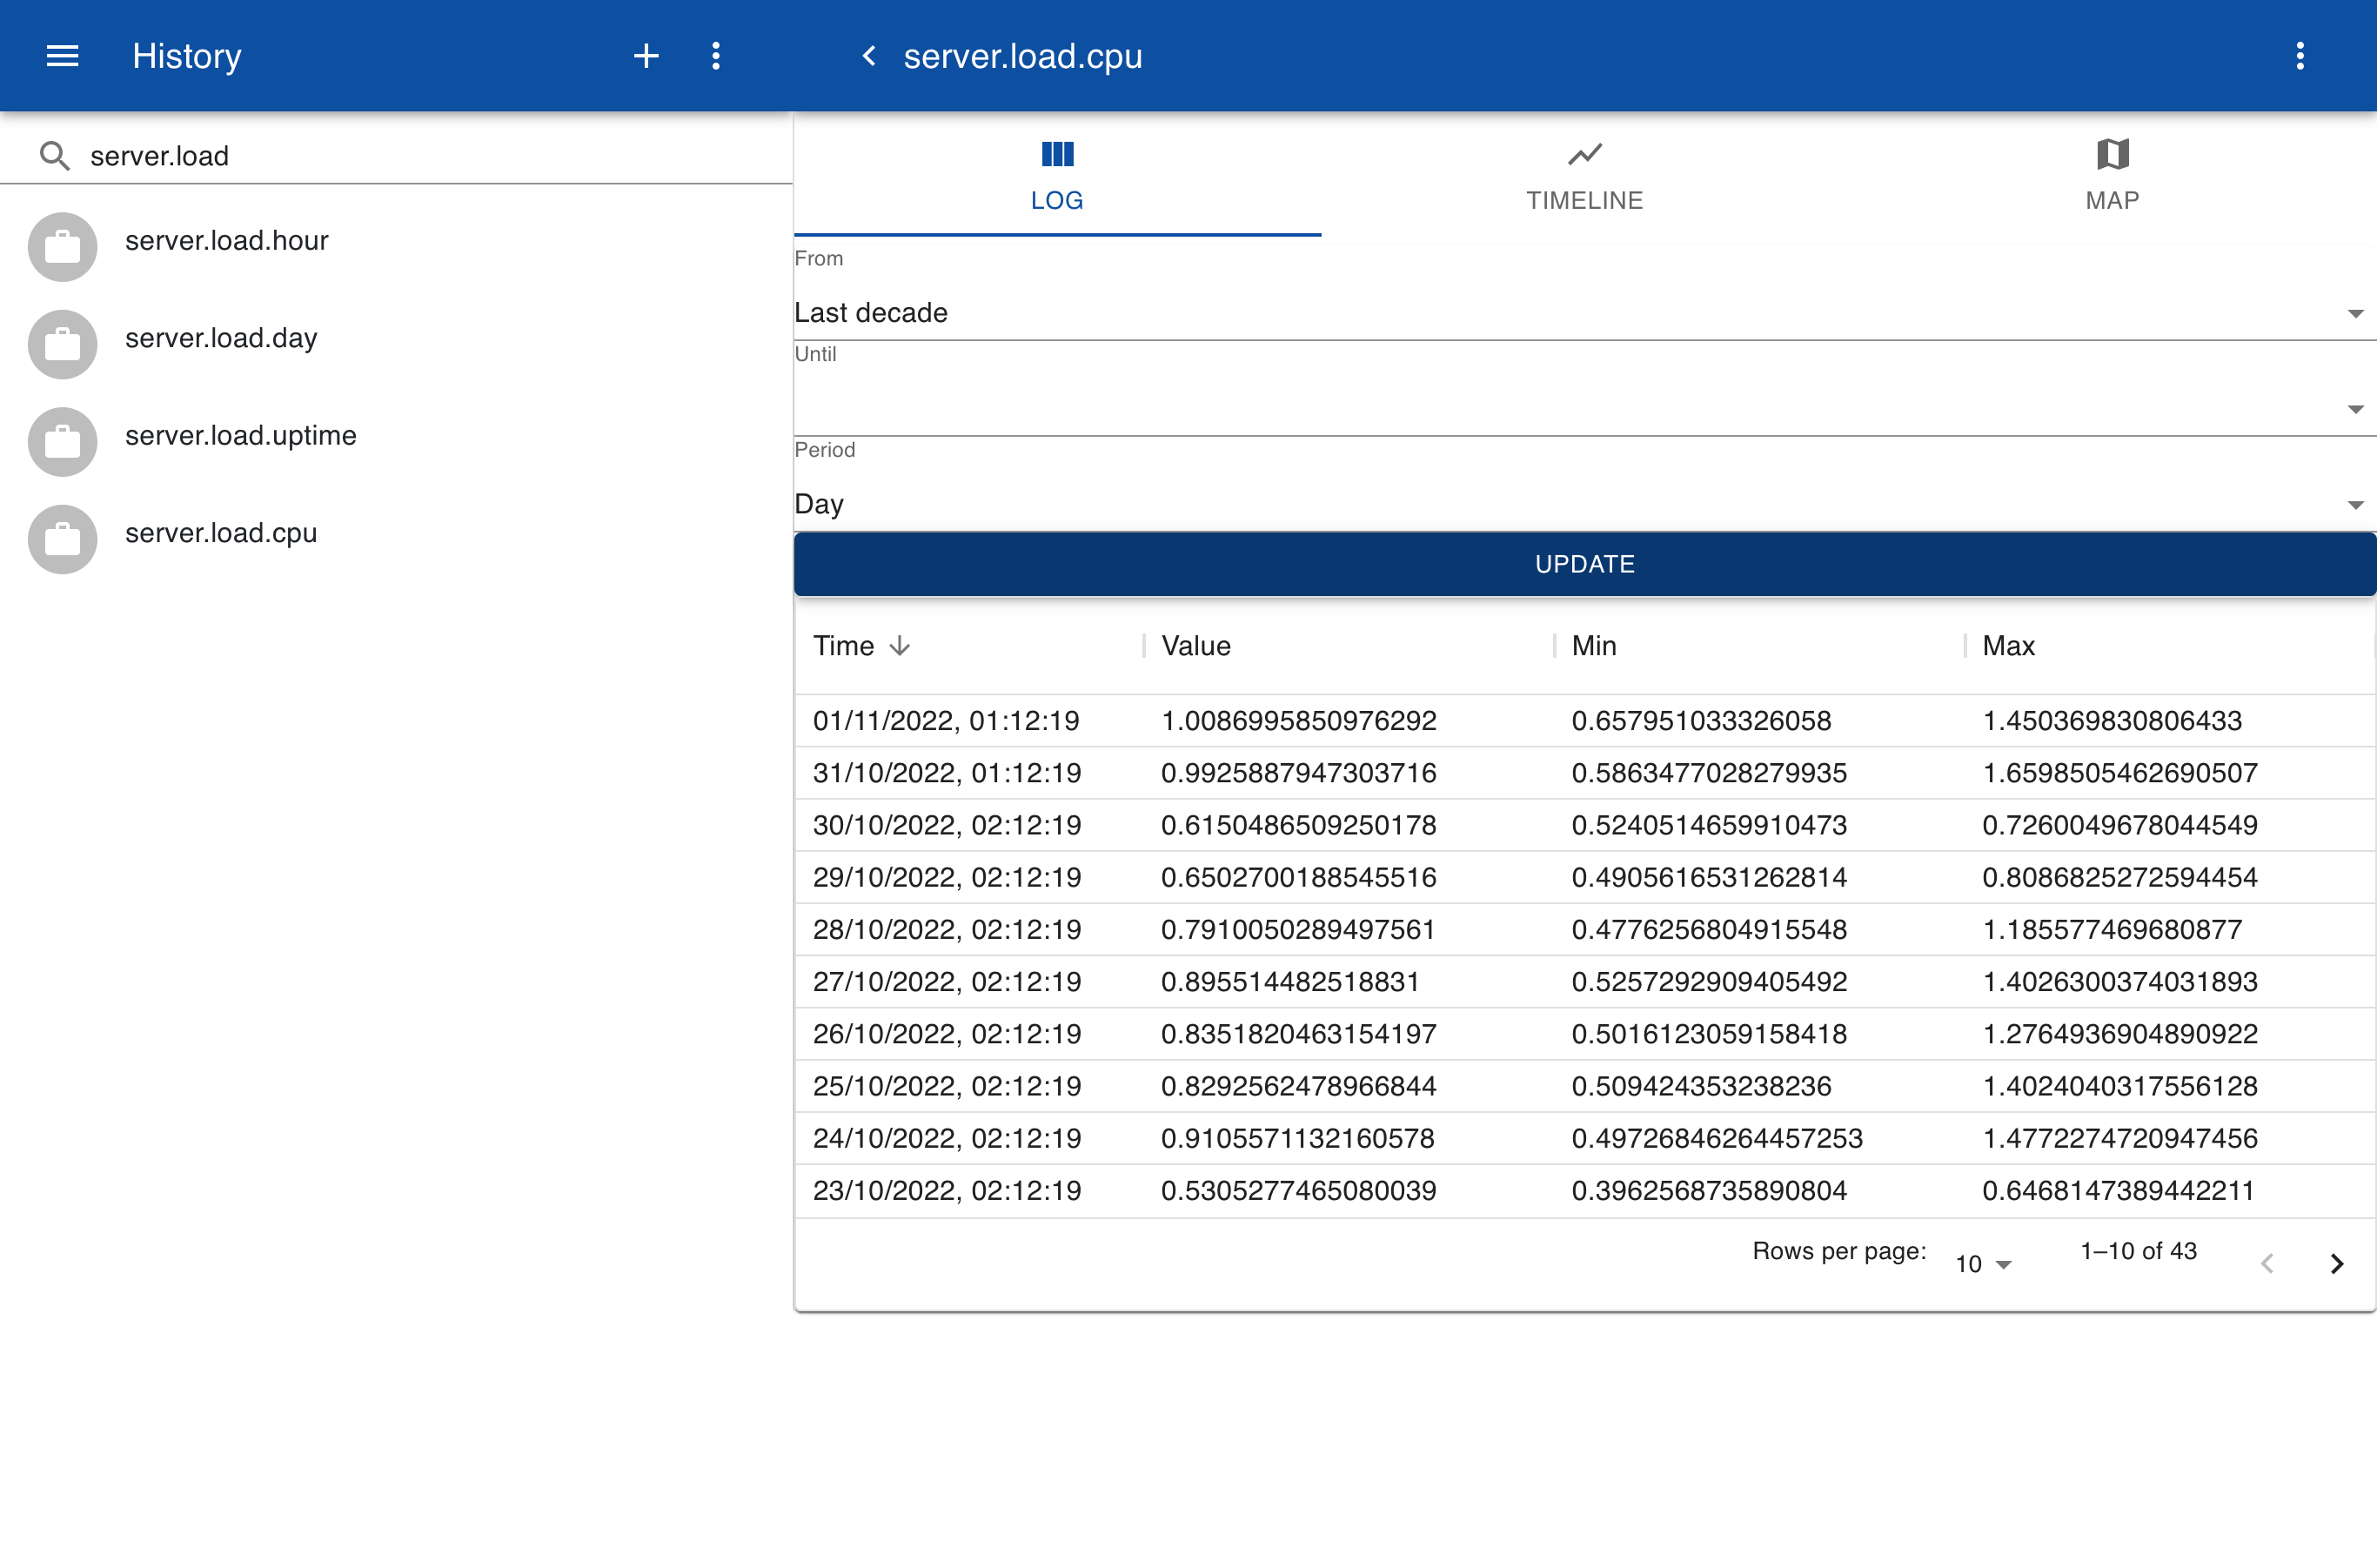Click max value 0.6468147389442211
The image size is (2377, 1568).
(x=2118, y=1190)
